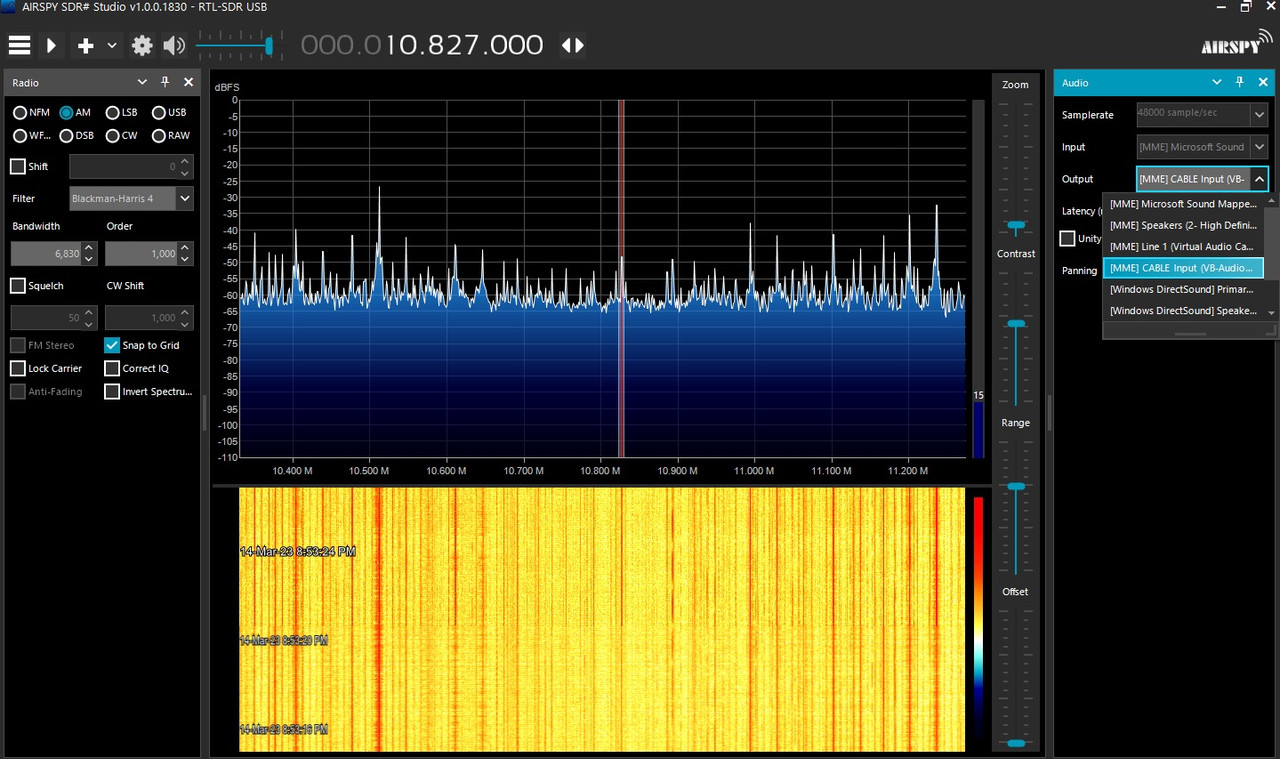Close the Audio panel
This screenshot has height=759, width=1280.
point(1262,82)
